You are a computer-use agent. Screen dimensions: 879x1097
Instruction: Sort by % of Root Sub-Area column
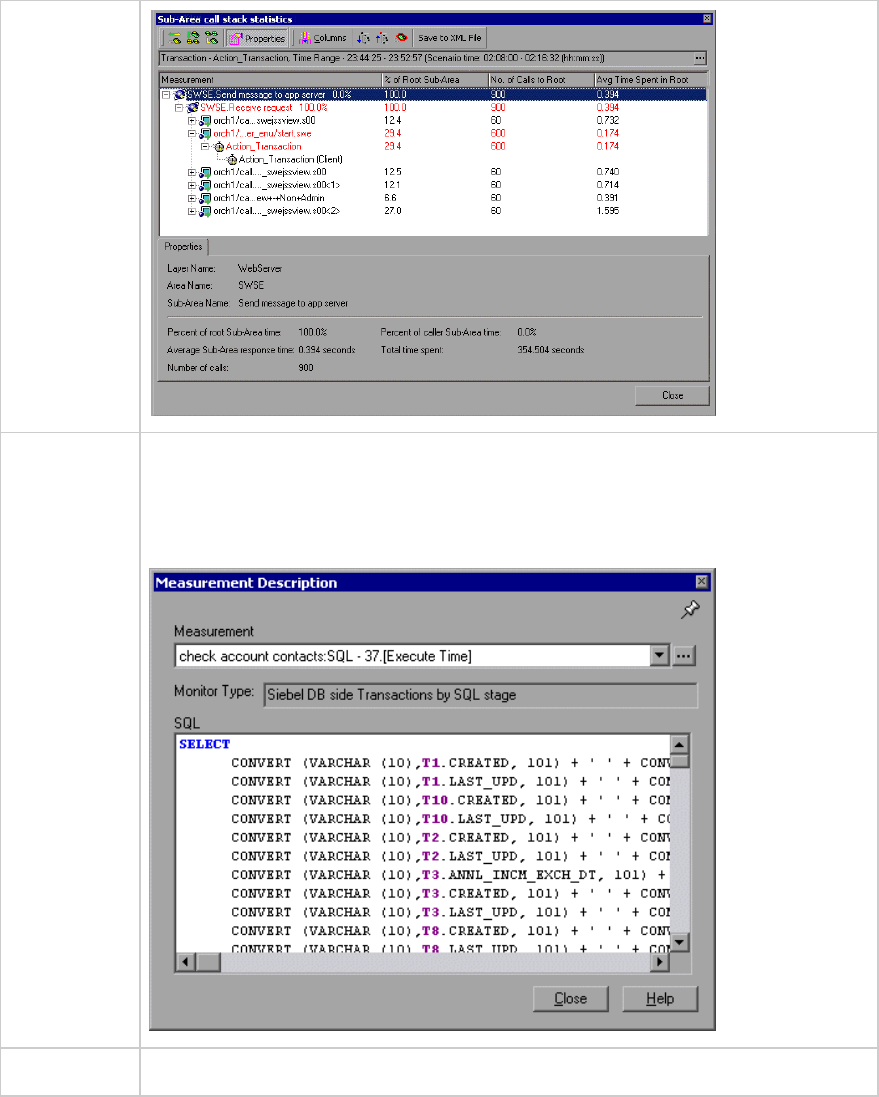tap(435, 80)
